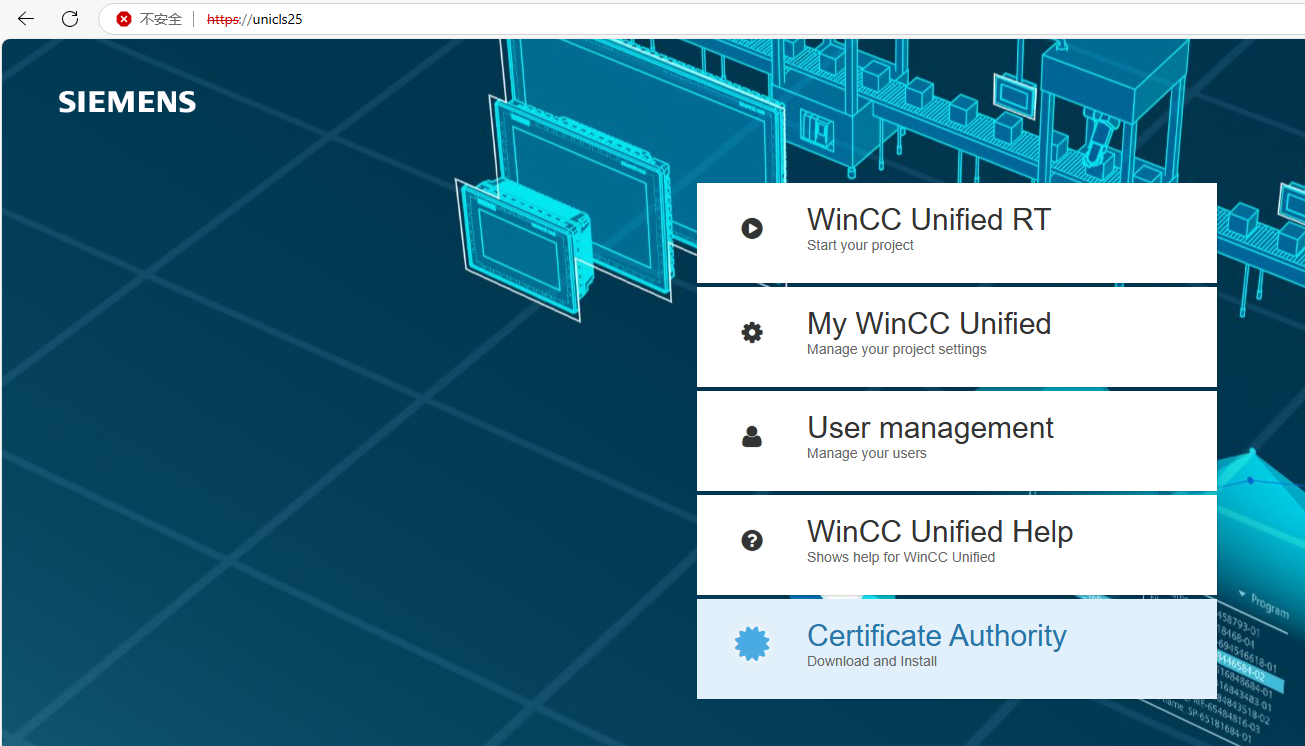Click the SIEMENS logo

(127, 102)
